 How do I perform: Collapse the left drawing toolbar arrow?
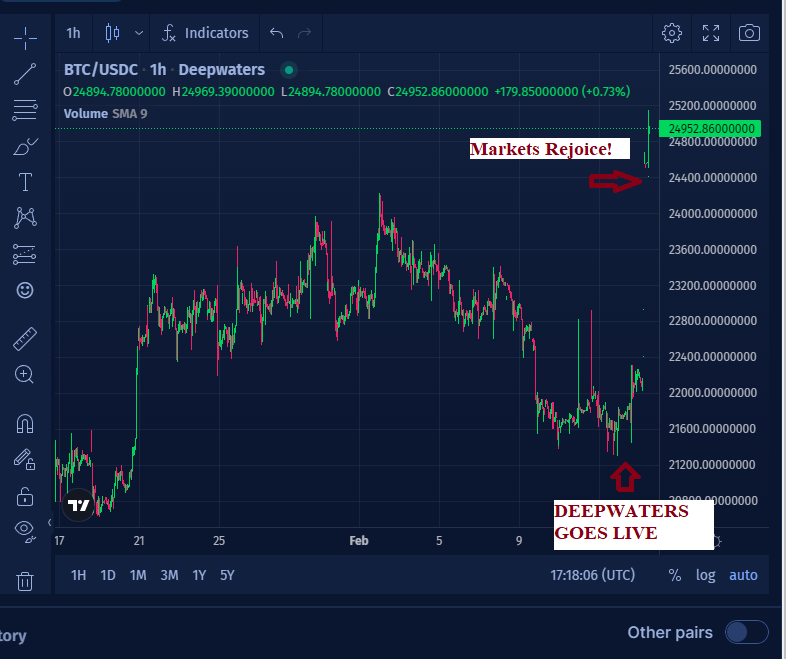50,523
